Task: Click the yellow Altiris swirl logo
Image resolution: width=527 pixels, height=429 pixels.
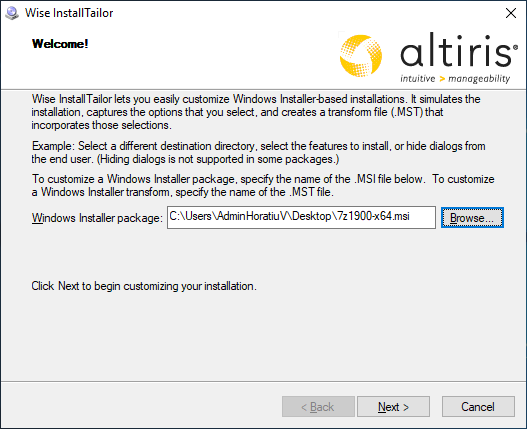Action: pyautogui.click(x=361, y=55)
